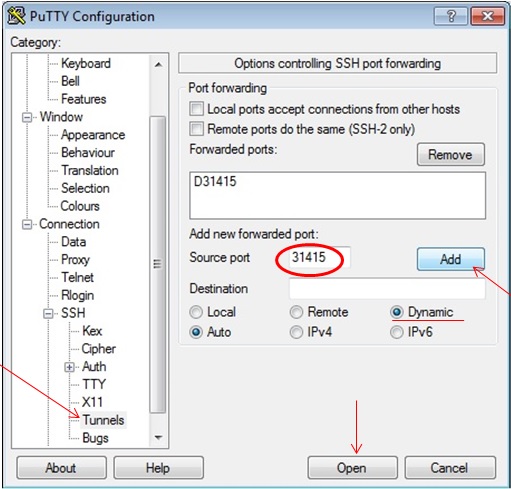The width and height of the screenshot is (511, 489).
Task: Choose the Remote forwarding radio option
Action: 296,312
